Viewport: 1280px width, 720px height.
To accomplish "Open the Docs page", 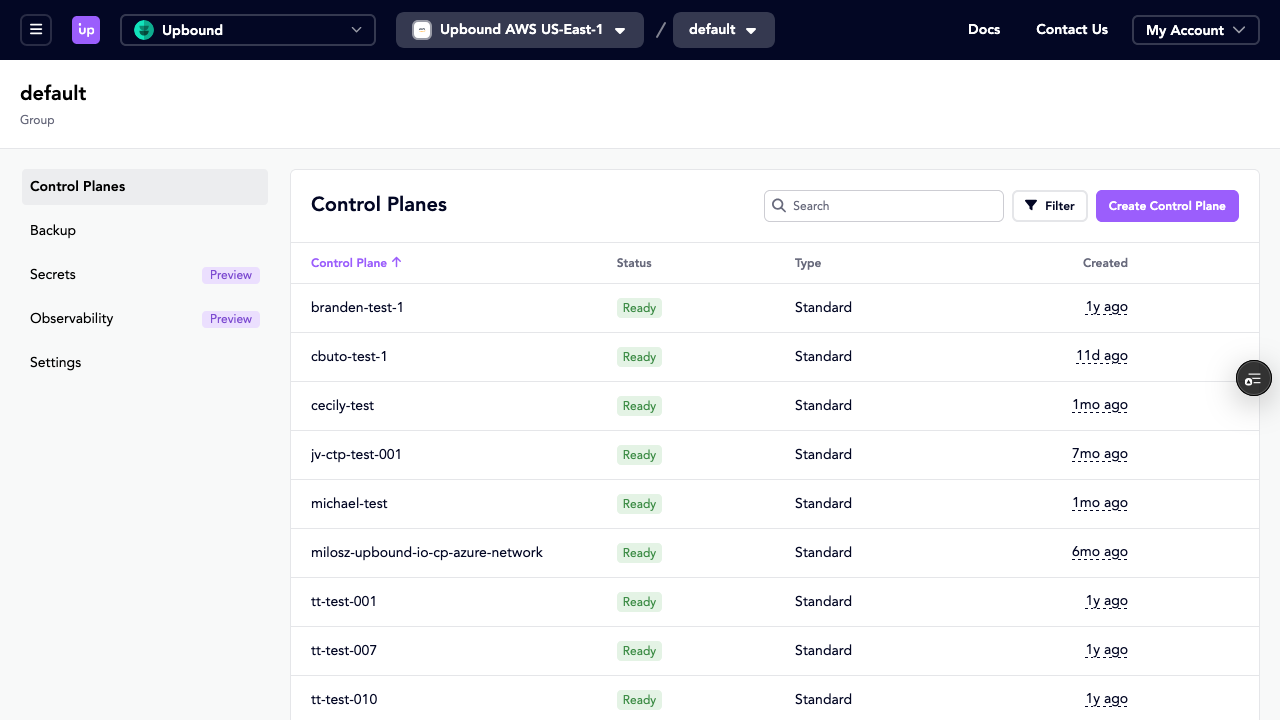I will (x=983, y=29).
